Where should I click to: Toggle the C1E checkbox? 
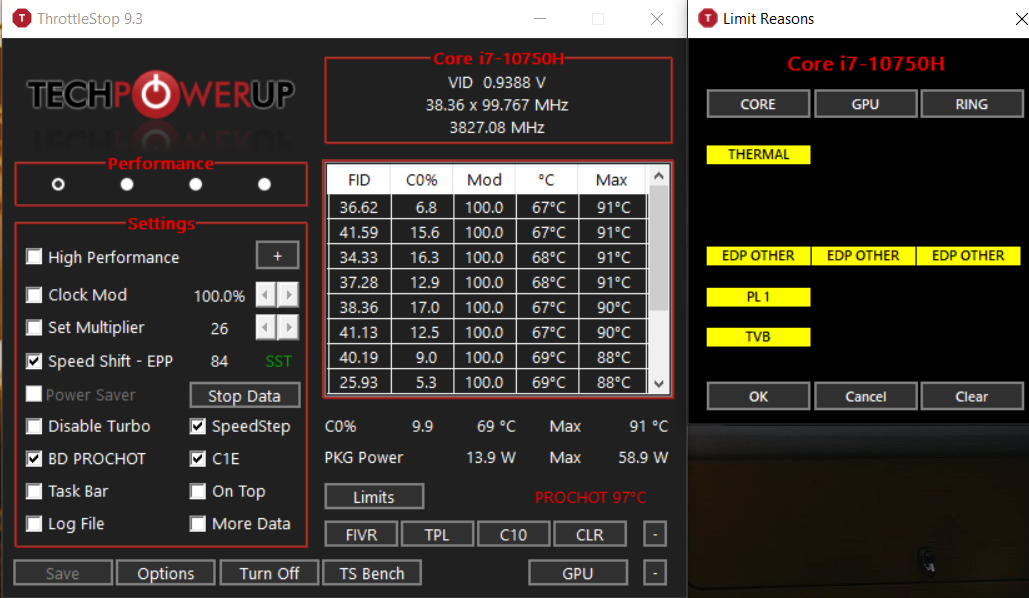point(198,458)
